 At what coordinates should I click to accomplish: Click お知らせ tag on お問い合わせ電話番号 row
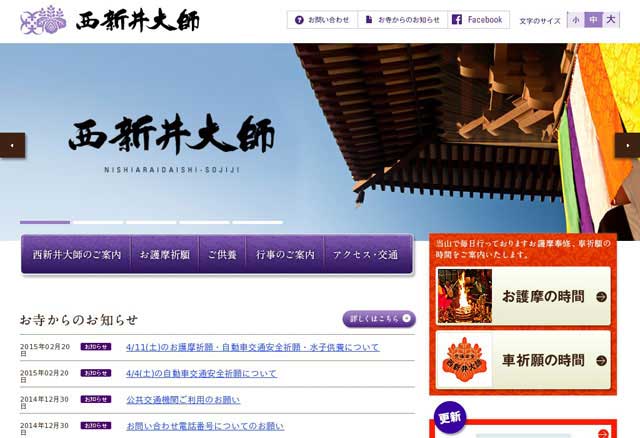(96, 425)
